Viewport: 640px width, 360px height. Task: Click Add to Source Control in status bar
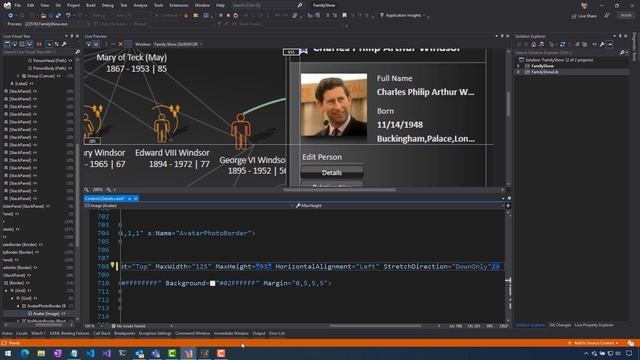(x=593, y=343)
